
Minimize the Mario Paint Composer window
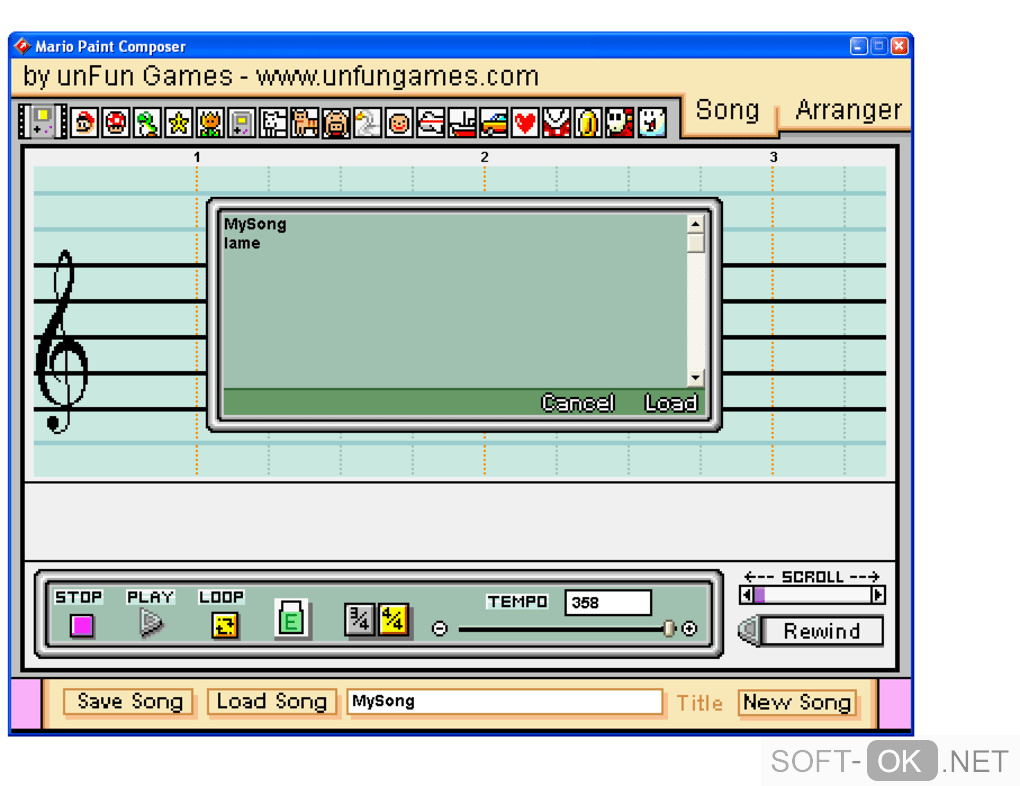coord(859,46)
